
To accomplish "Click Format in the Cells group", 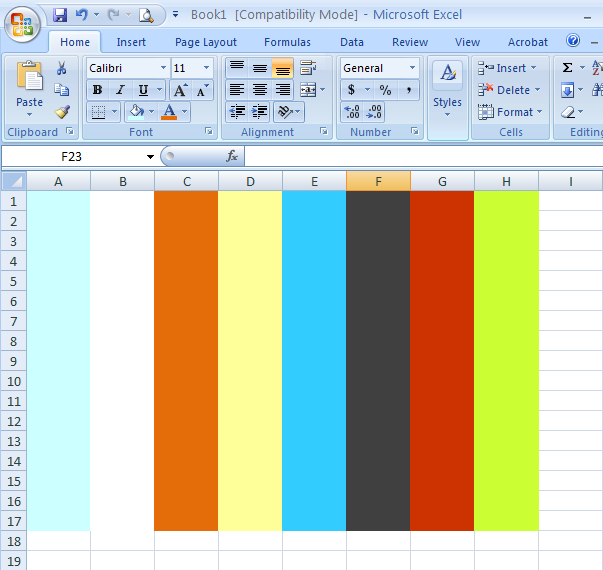I will [x=510, y=112].
